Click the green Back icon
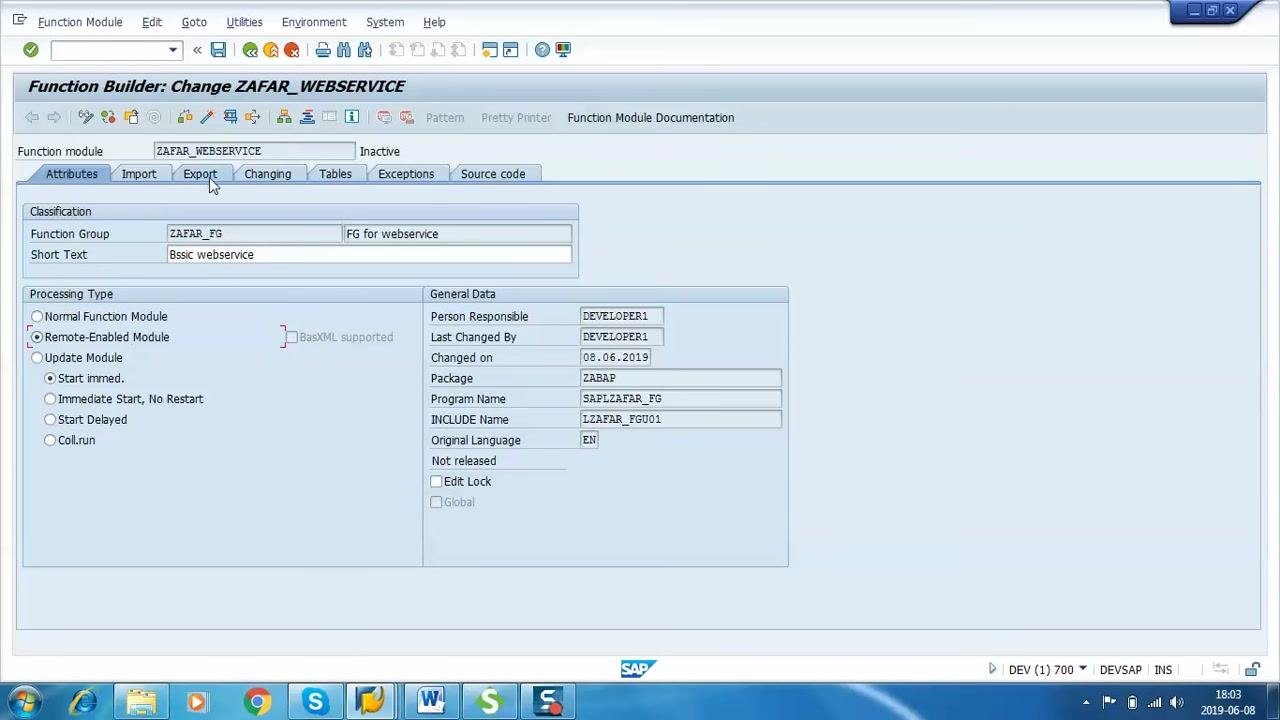This screenshot has width=1280, height=720. click(x=250, y=50)
